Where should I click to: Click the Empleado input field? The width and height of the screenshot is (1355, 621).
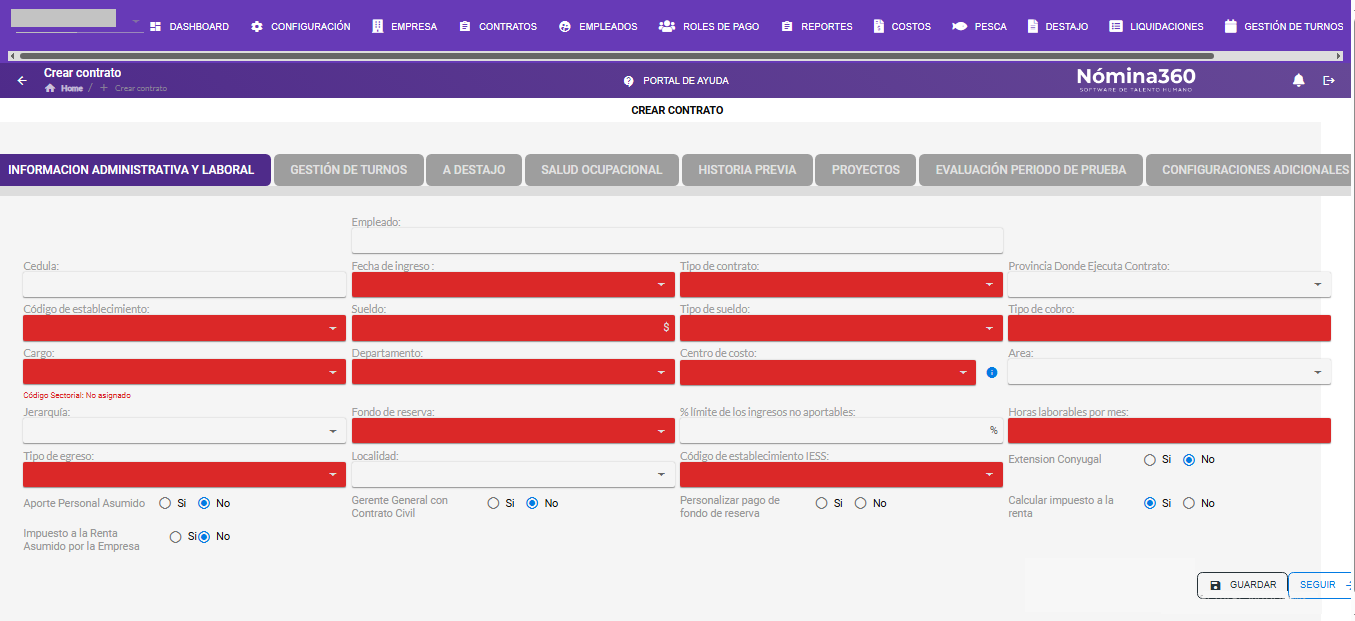(x=677, y=240)
